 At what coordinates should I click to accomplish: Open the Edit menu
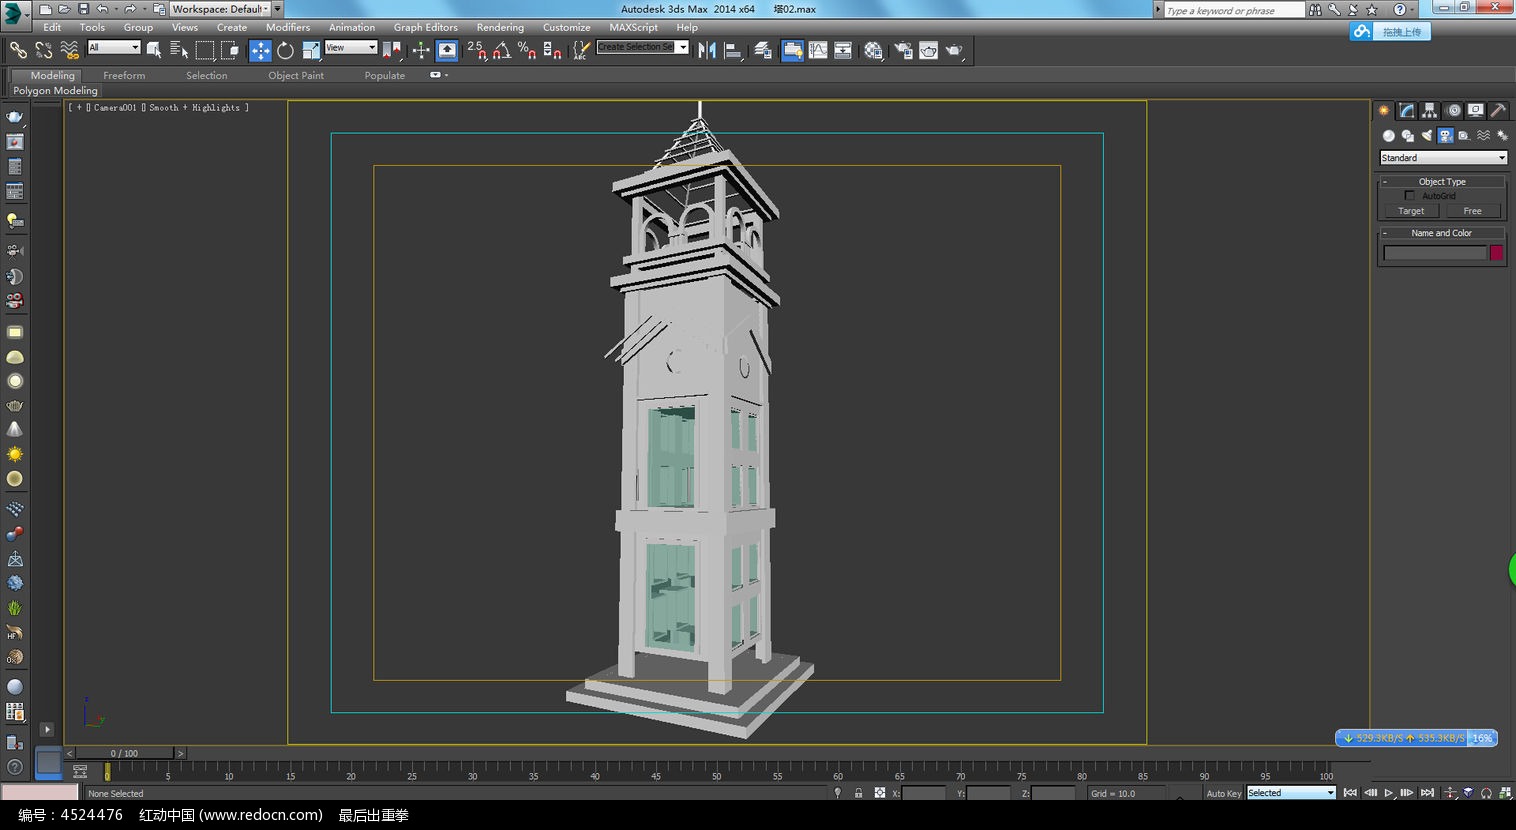coord(52,27)
